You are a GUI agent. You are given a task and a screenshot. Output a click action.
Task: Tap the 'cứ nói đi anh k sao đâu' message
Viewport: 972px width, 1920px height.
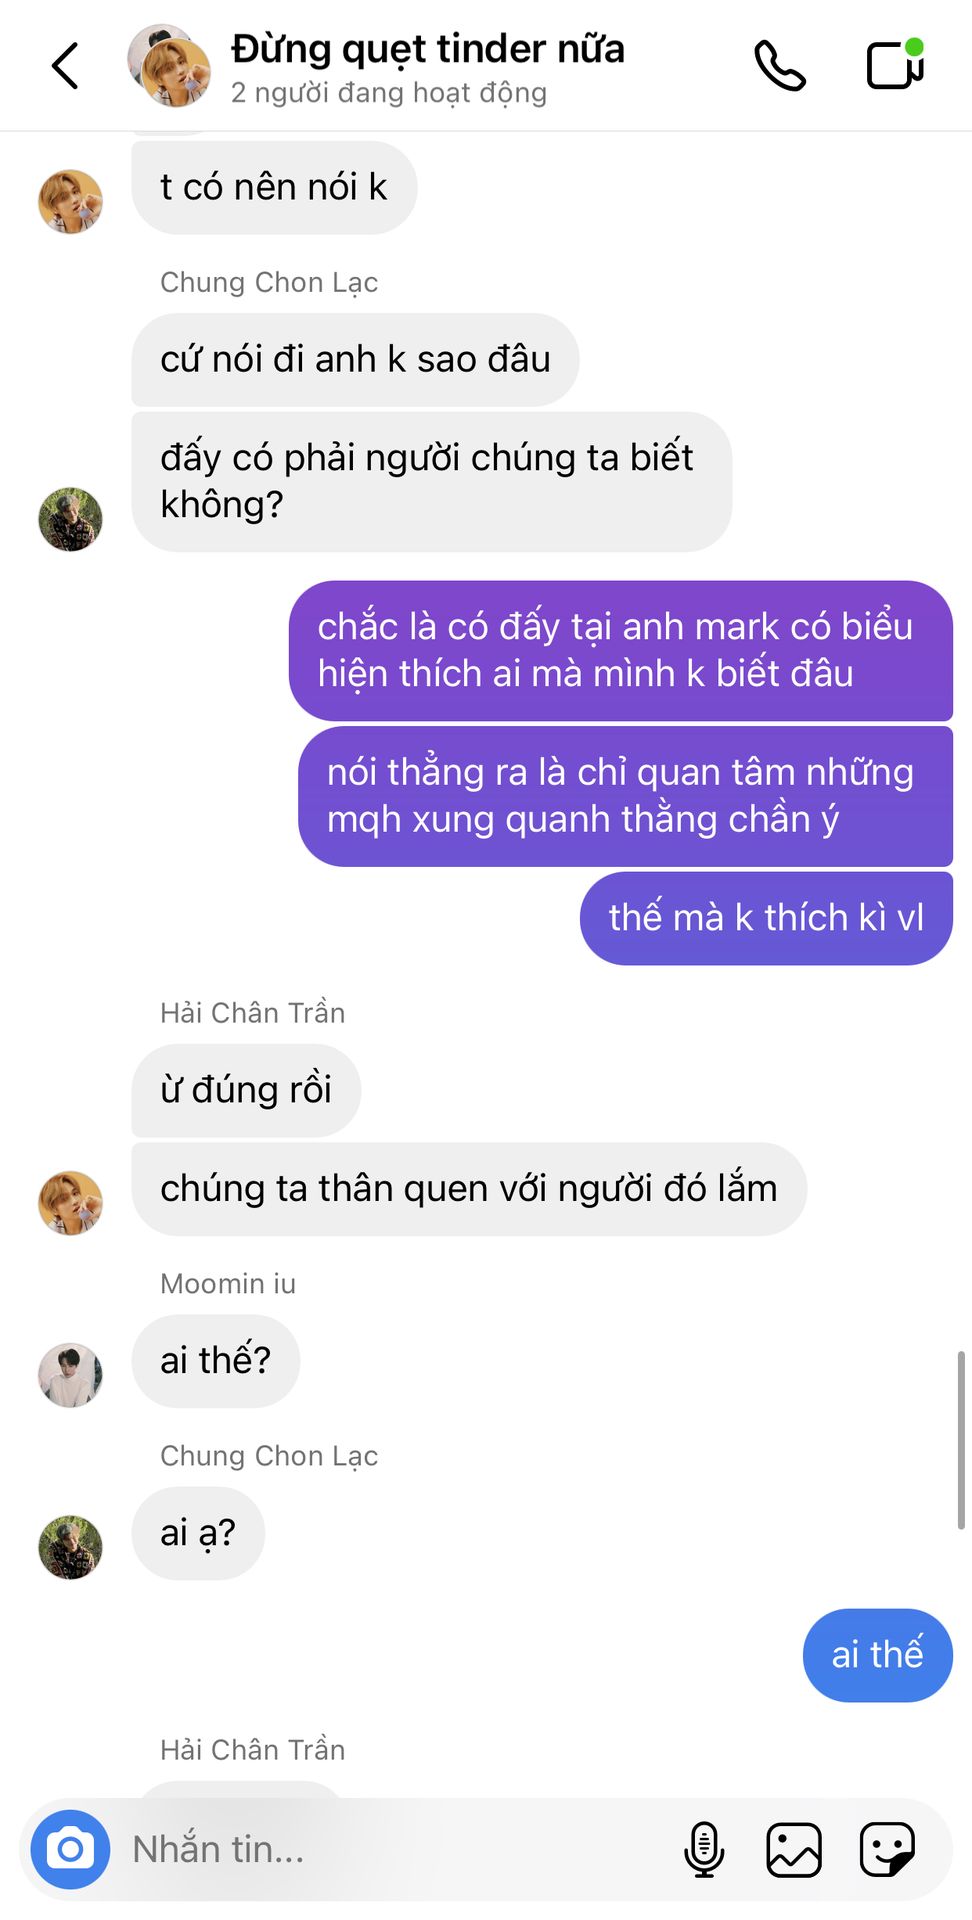[x=355, y=360]
